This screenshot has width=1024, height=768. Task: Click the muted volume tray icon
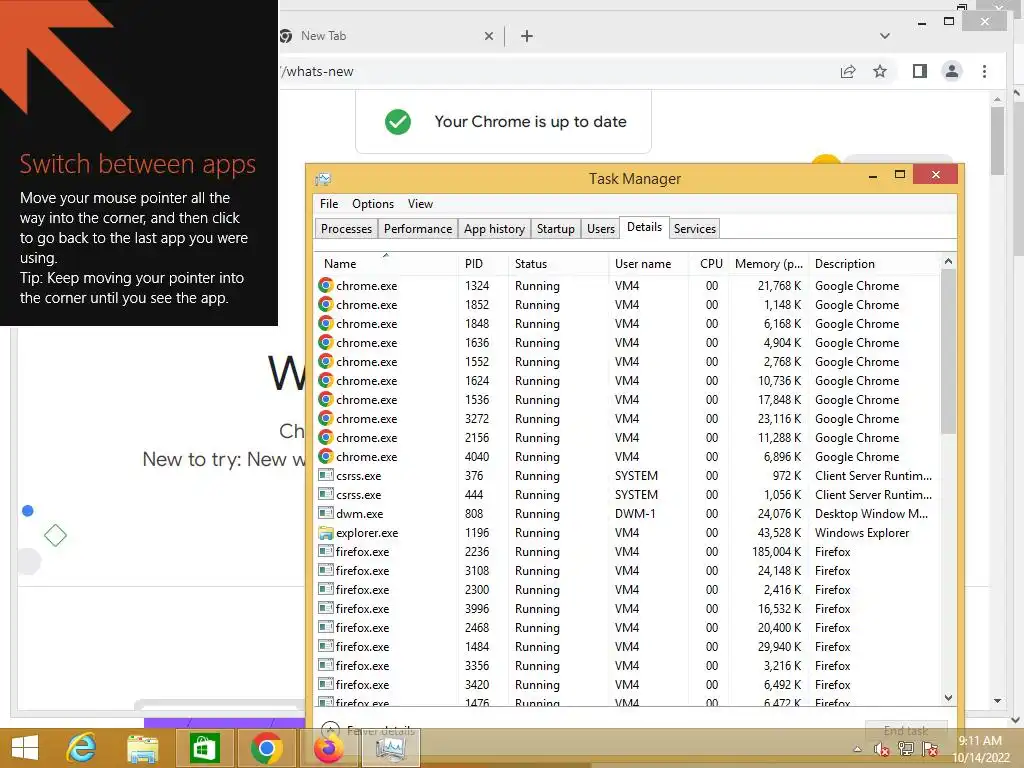[881, 749]
